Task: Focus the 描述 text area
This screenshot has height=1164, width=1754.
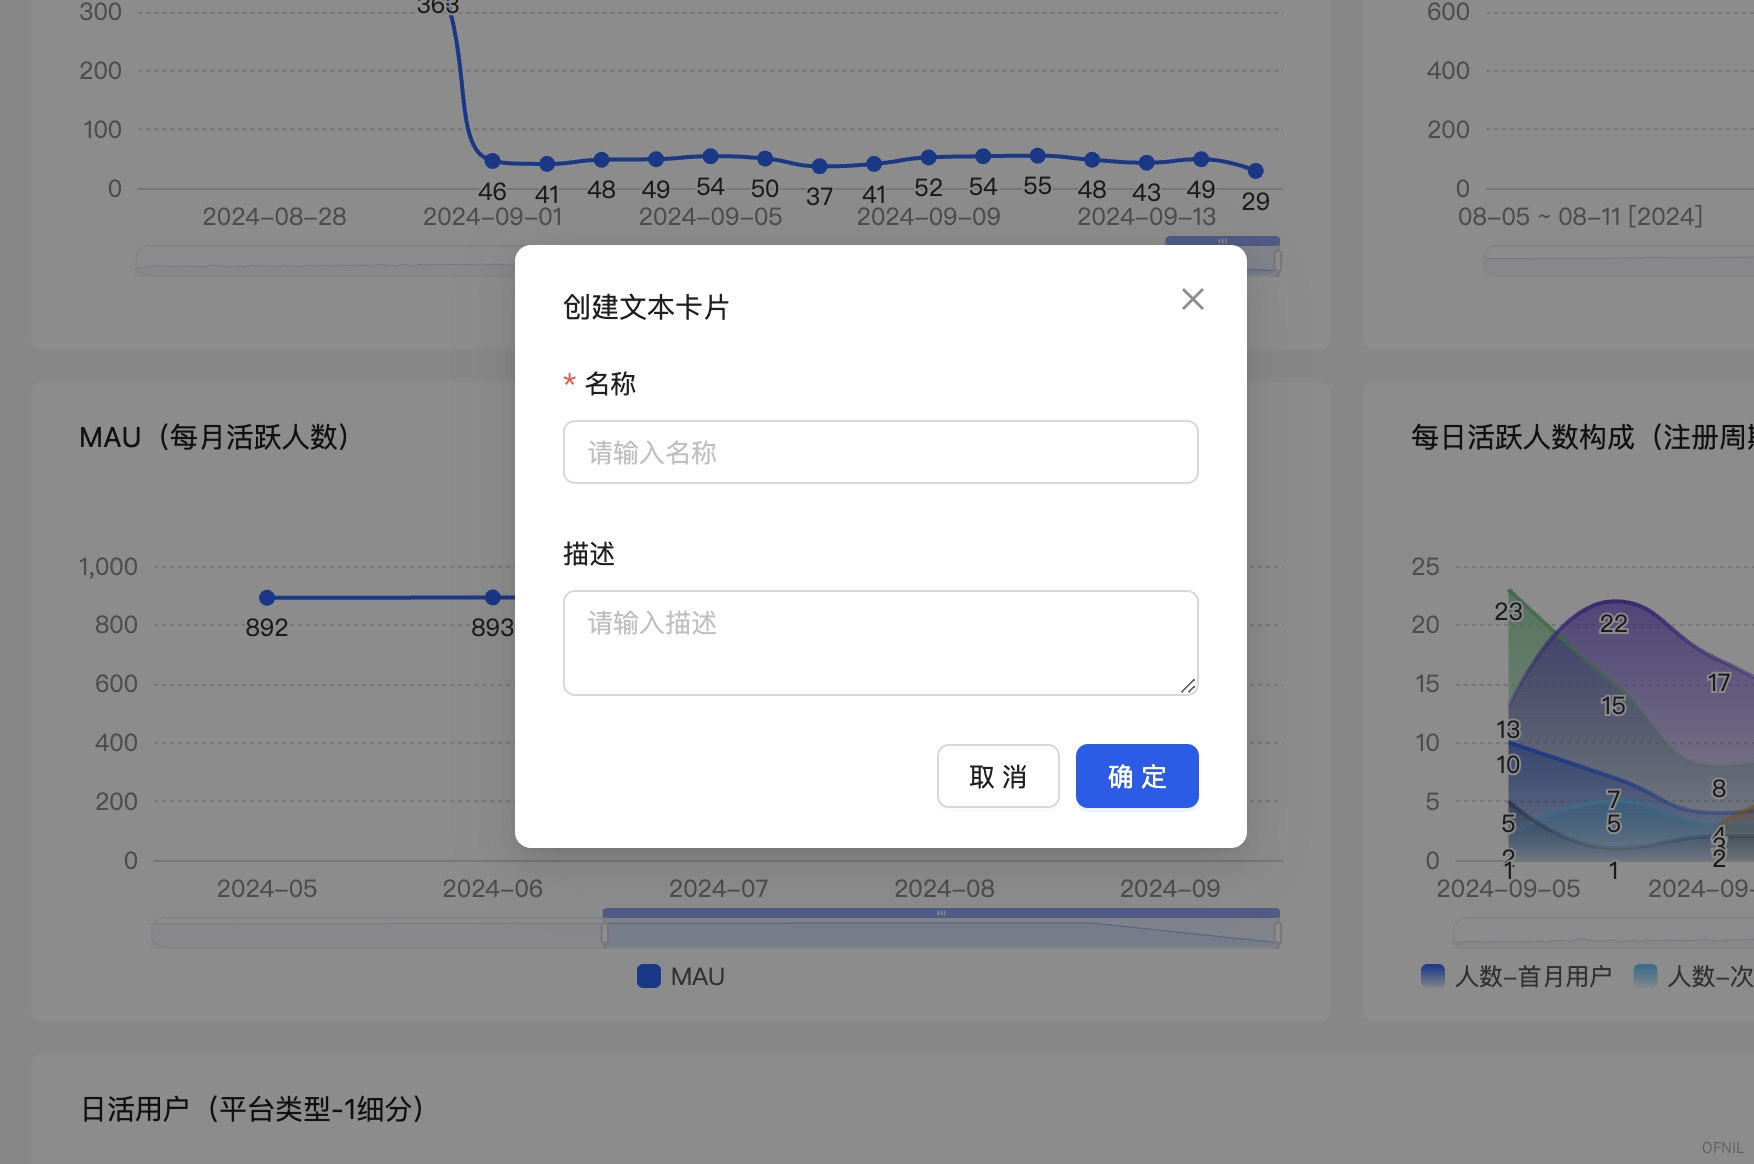Action: click(880, 642)
